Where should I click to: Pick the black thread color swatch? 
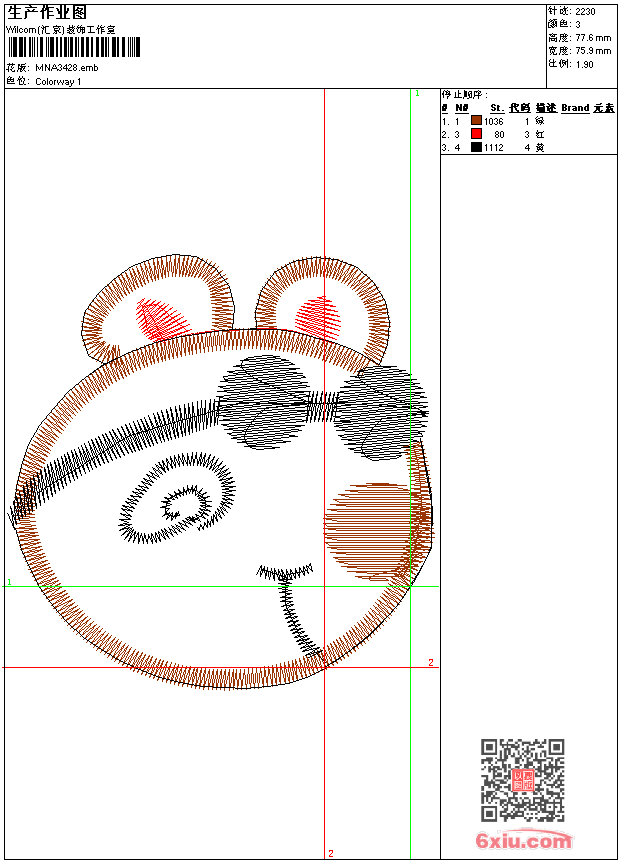[x=476, y=147]
